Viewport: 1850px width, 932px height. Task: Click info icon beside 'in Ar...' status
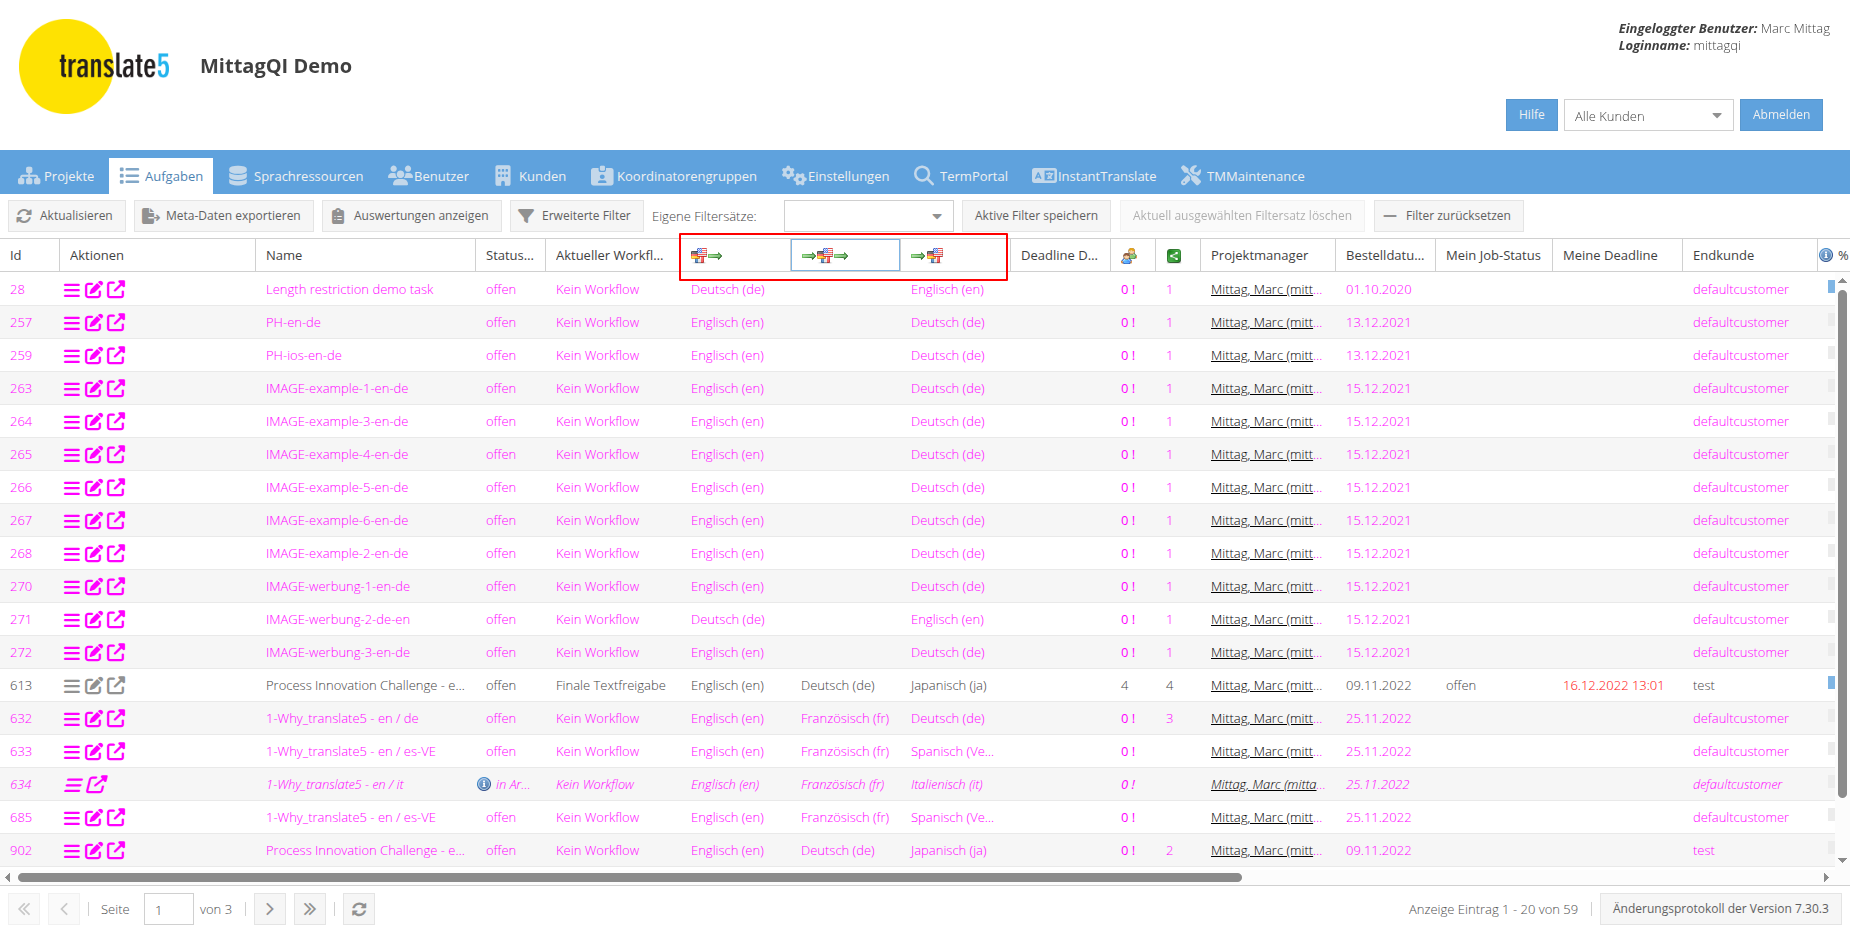pyautogui.click(x=484, y=785)
